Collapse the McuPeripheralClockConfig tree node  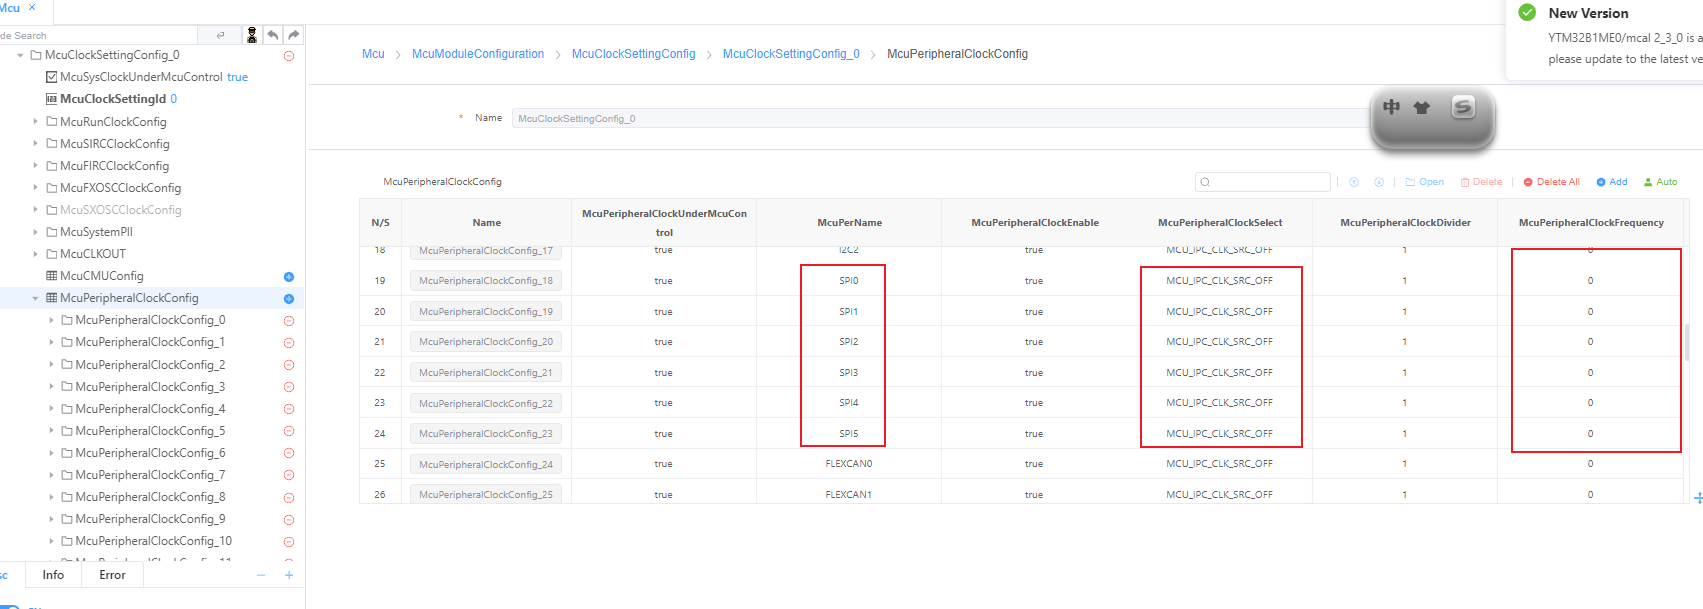coord(36,298)
